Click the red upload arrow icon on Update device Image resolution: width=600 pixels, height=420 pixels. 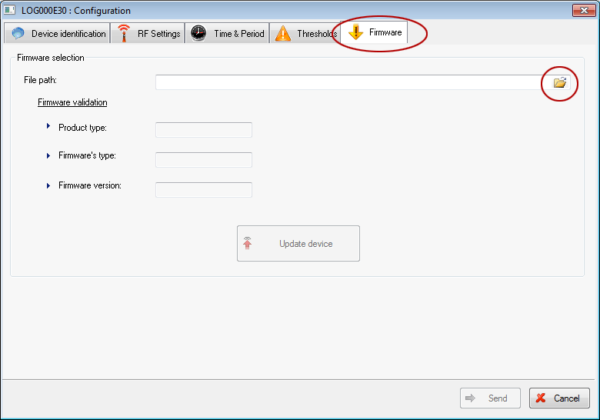247,243
